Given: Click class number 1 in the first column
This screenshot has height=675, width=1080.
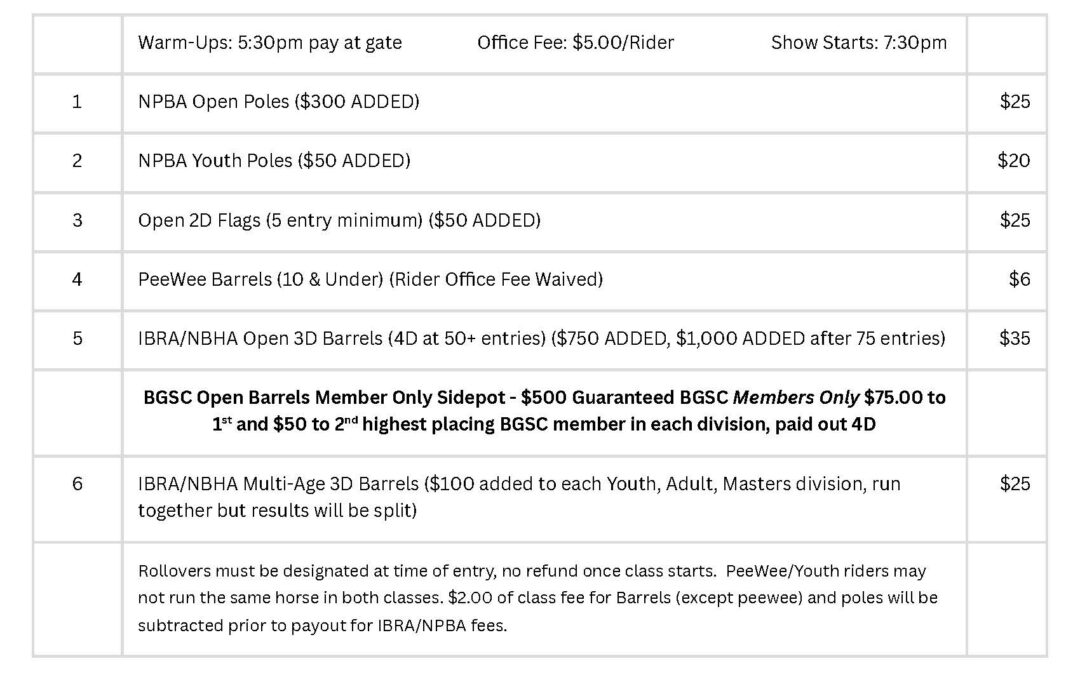Looking at the screenshot, I should pos(77,101).
